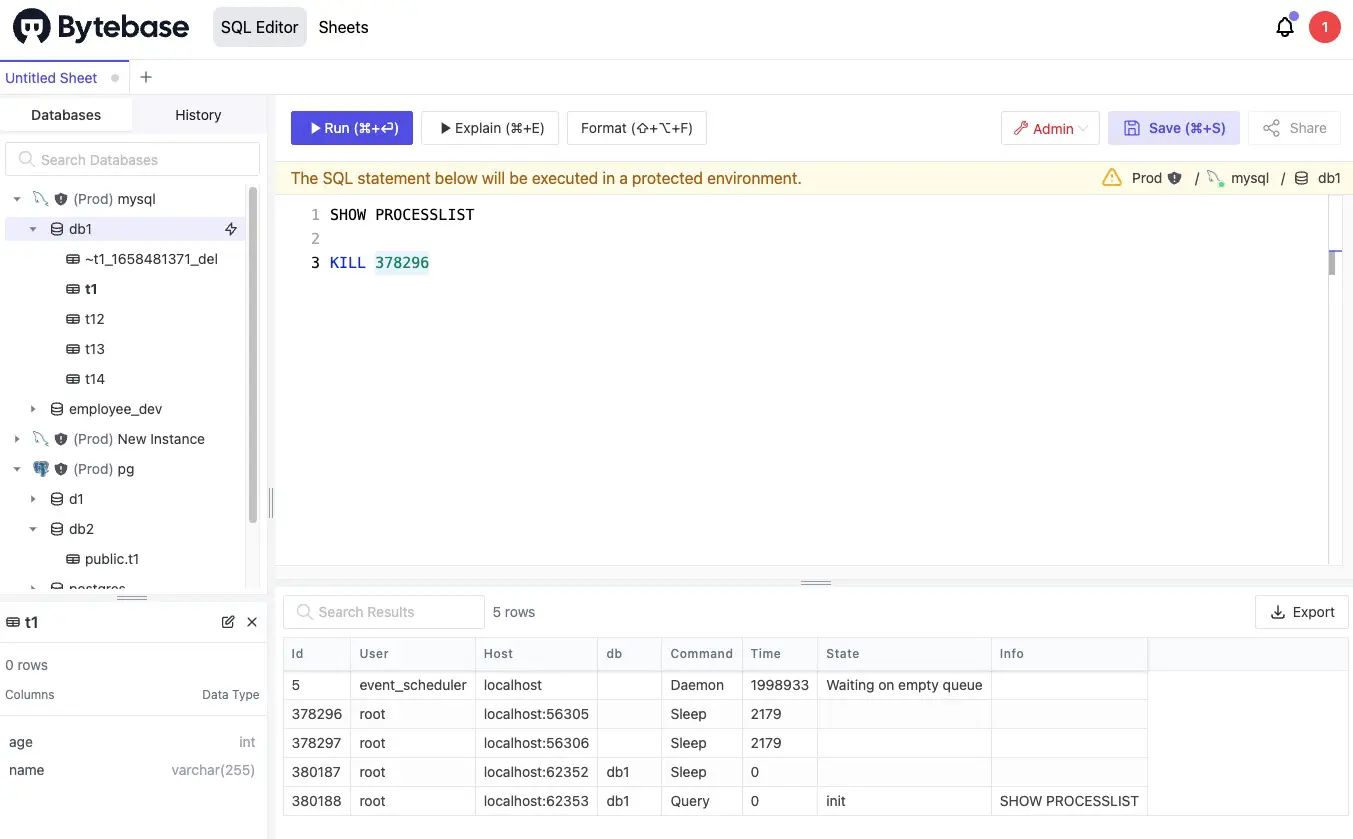Expand the employee_dev database
Image resolution: width=1353 pixels, height=839 pixels.
(33, 409)
